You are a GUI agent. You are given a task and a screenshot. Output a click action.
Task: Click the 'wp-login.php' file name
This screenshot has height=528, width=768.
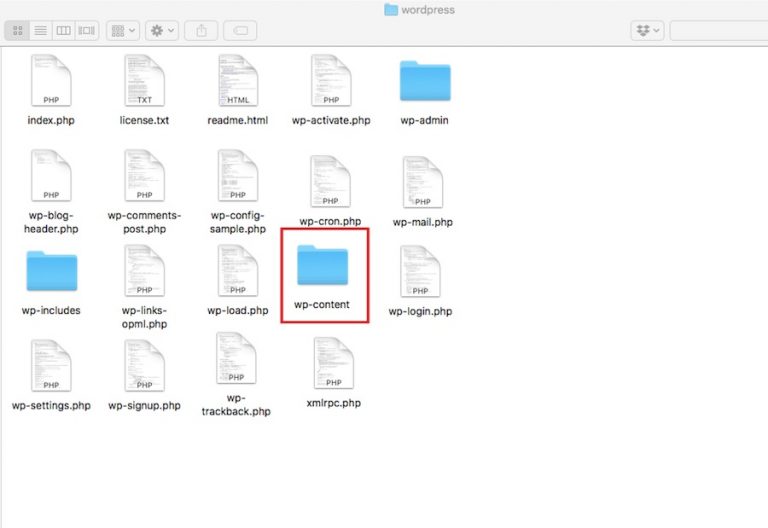pos(420,312)
